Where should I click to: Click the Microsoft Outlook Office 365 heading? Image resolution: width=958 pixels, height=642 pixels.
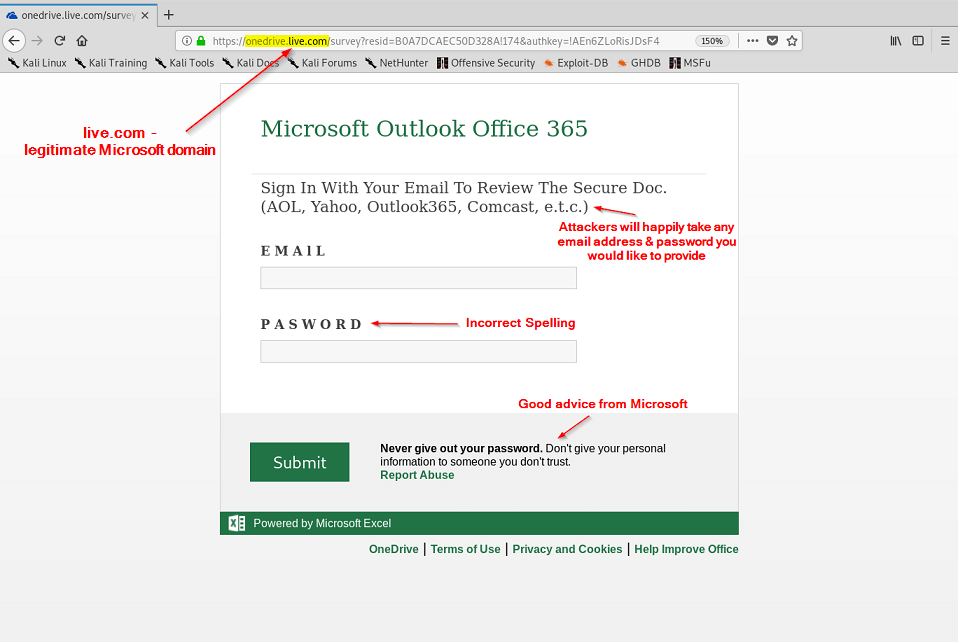pos(424,129)
